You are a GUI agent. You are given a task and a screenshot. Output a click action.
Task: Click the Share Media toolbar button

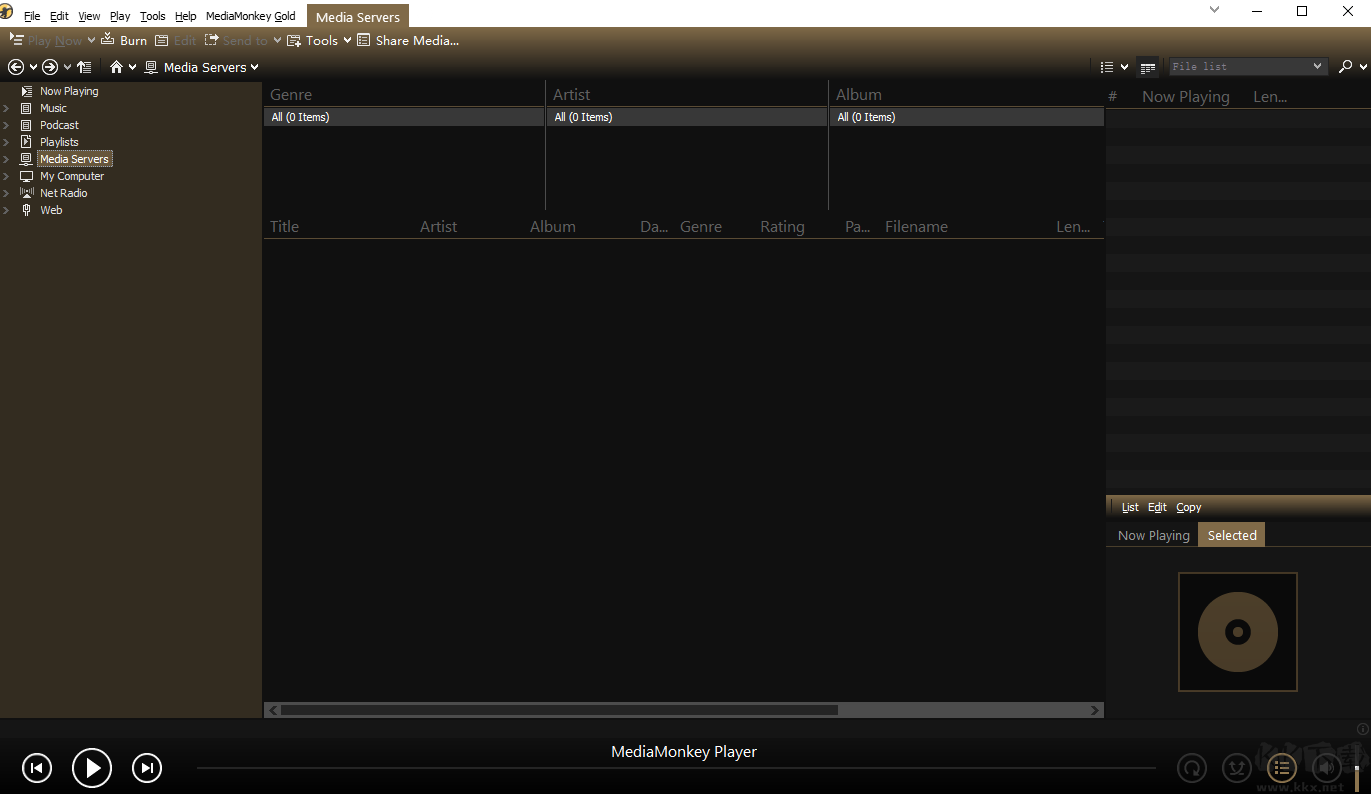click(x=408, y=41)
